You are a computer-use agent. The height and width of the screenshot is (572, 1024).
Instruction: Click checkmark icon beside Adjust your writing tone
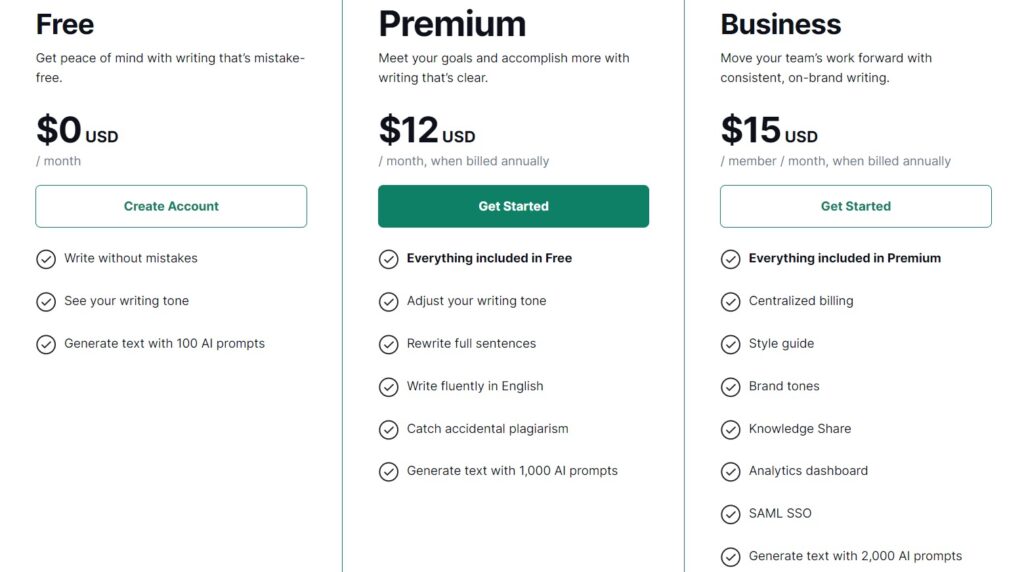click(x=389, y=302)
